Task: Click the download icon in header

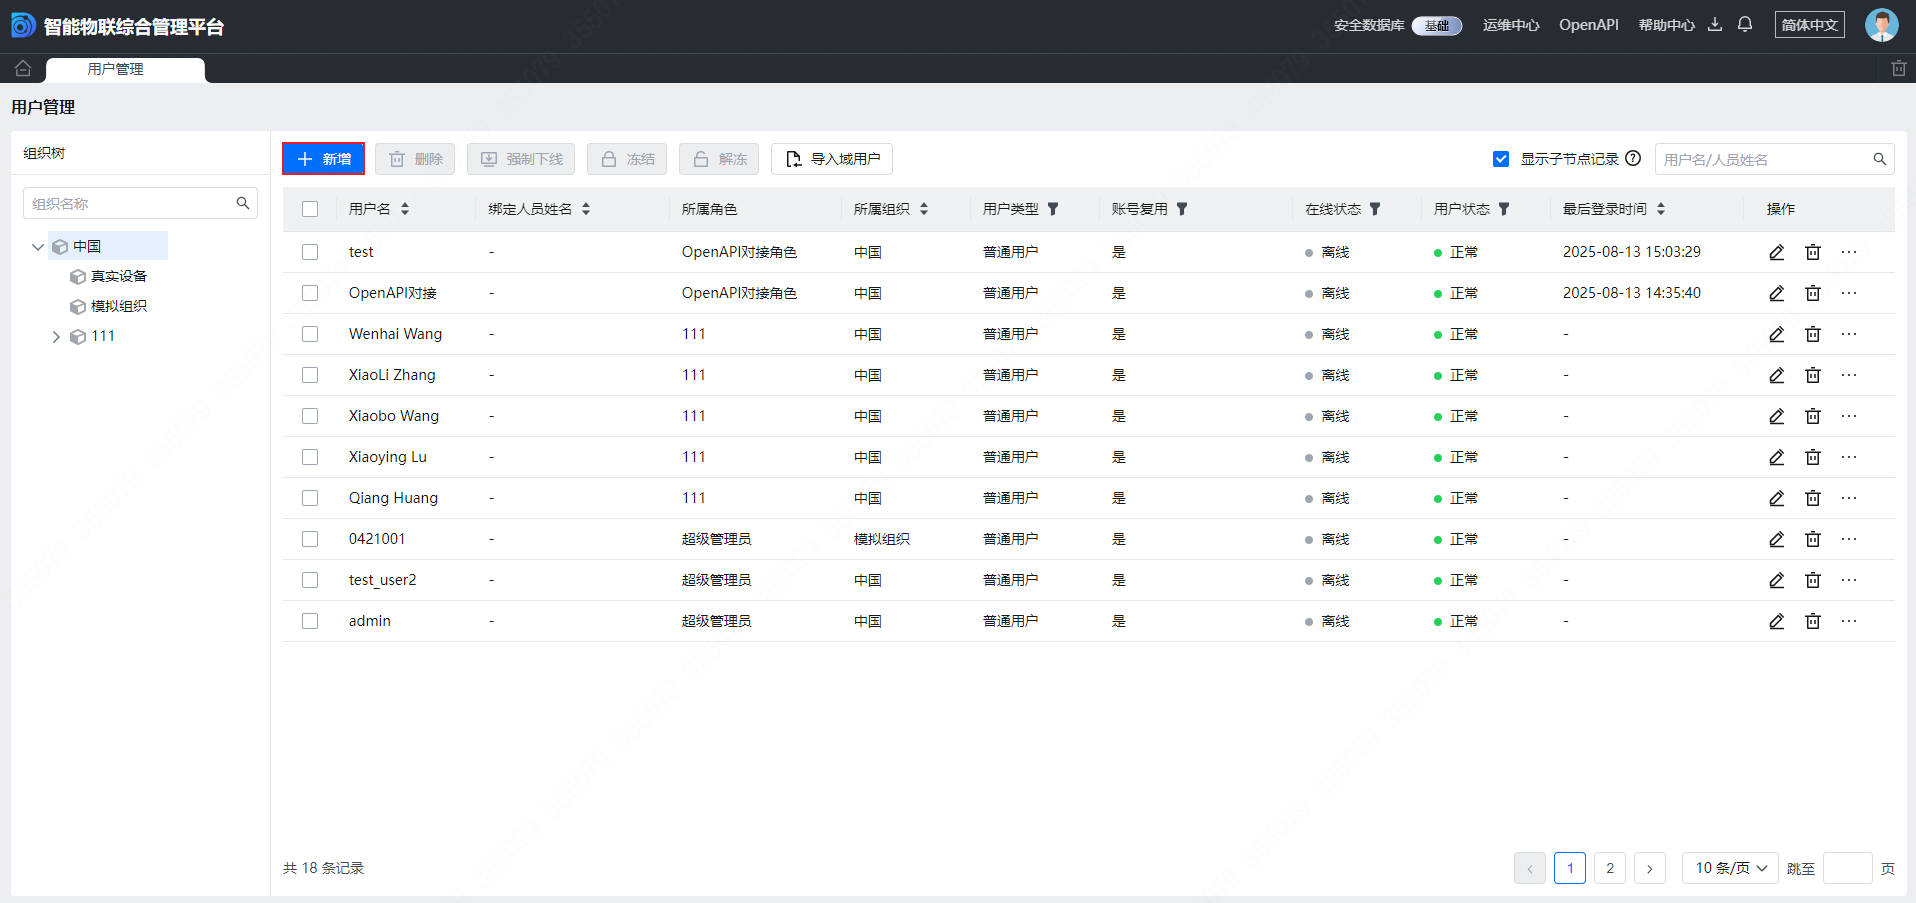Action: 1715,25
